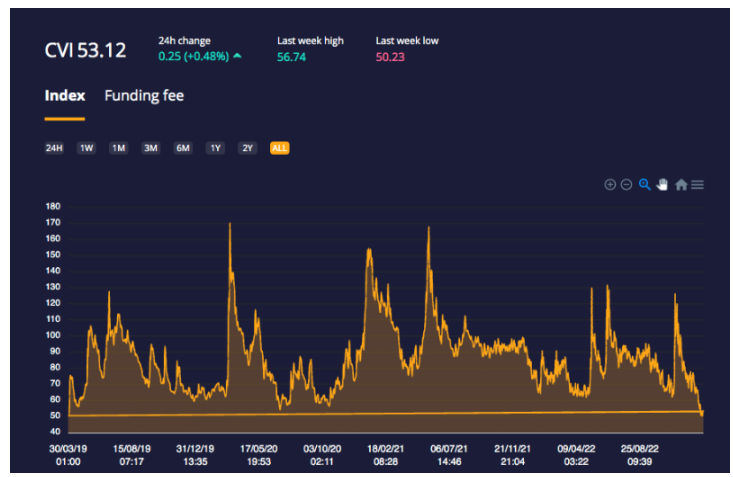
Task: Click the 180 y-axis label
Action: 53,206
